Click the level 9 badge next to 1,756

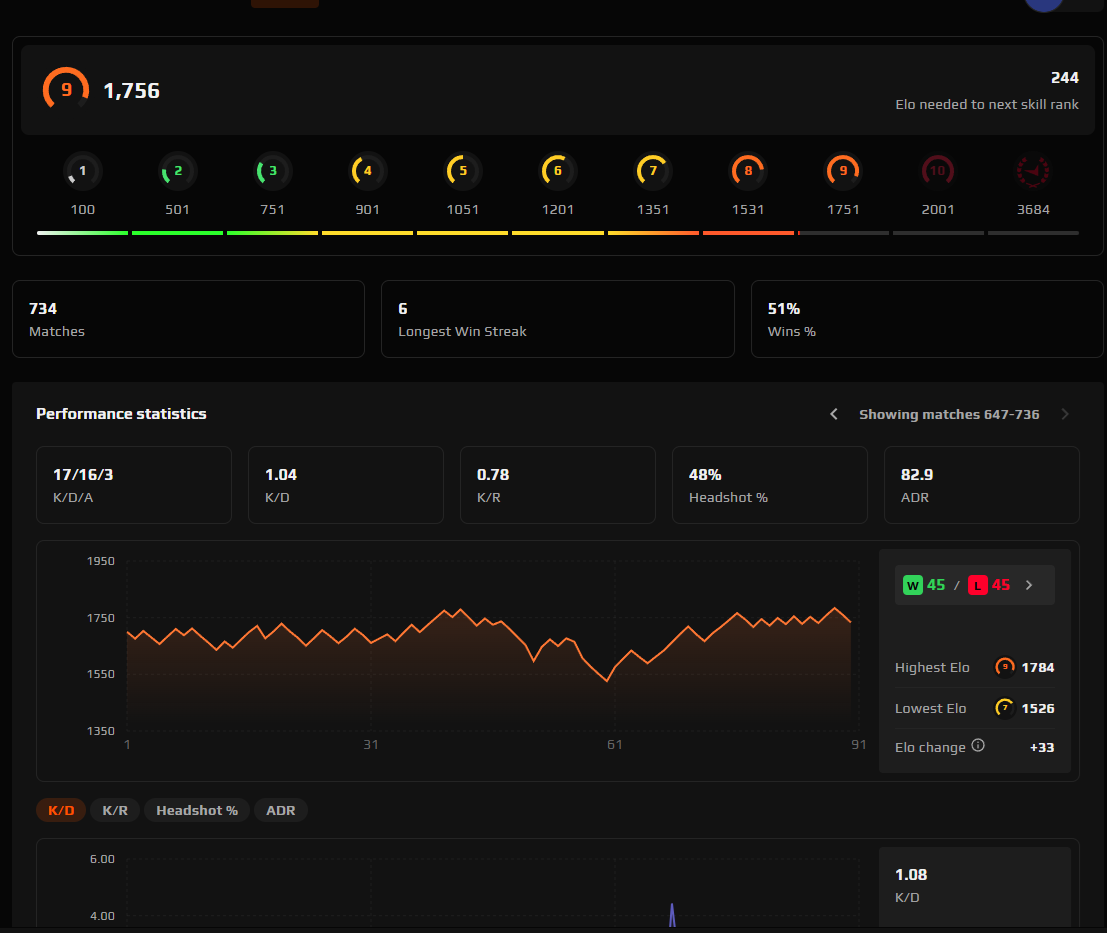coord(65,89)
